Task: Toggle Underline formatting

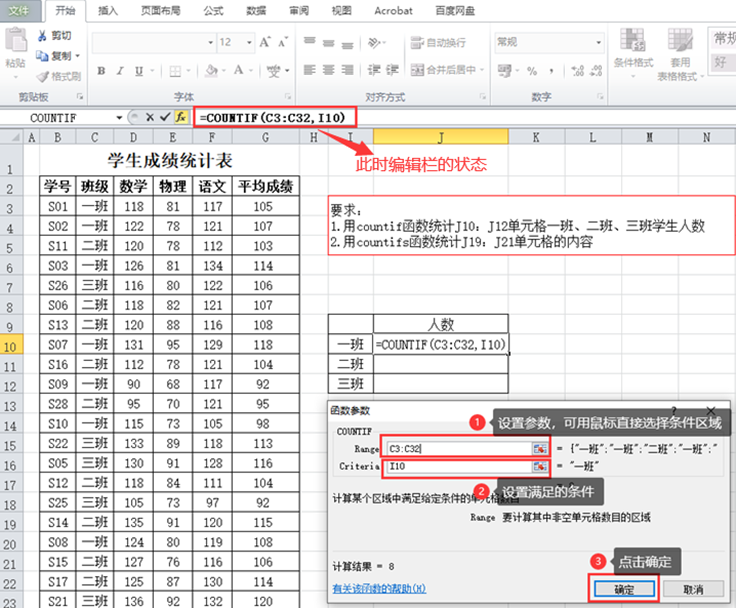Action: click(139, 71)
